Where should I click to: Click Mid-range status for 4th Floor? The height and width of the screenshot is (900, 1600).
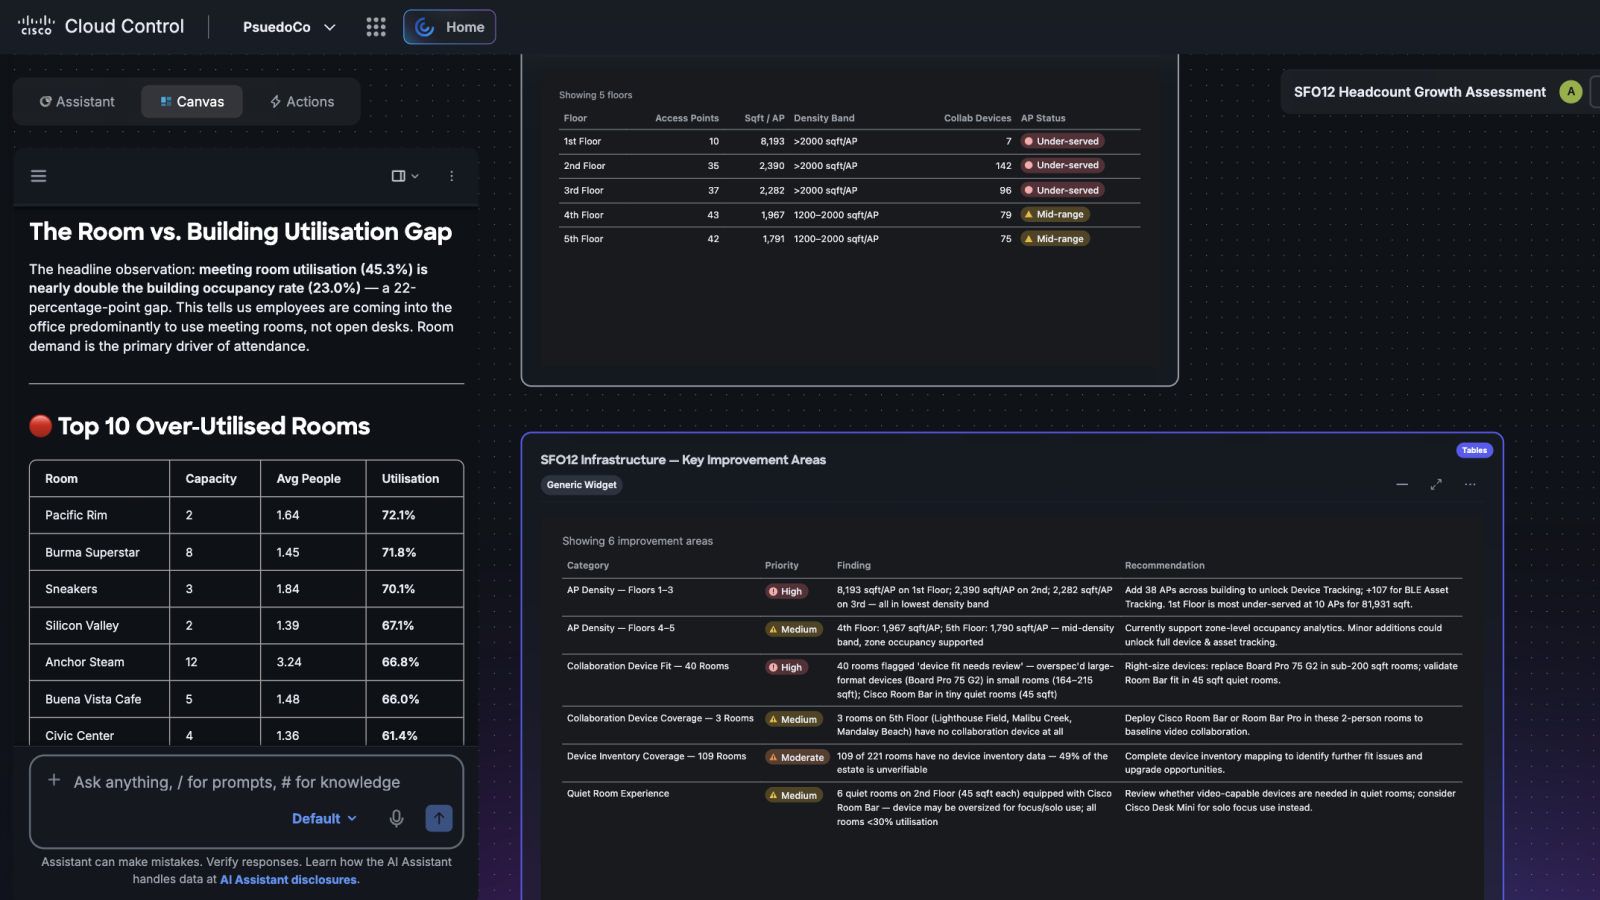[1055, 214]
